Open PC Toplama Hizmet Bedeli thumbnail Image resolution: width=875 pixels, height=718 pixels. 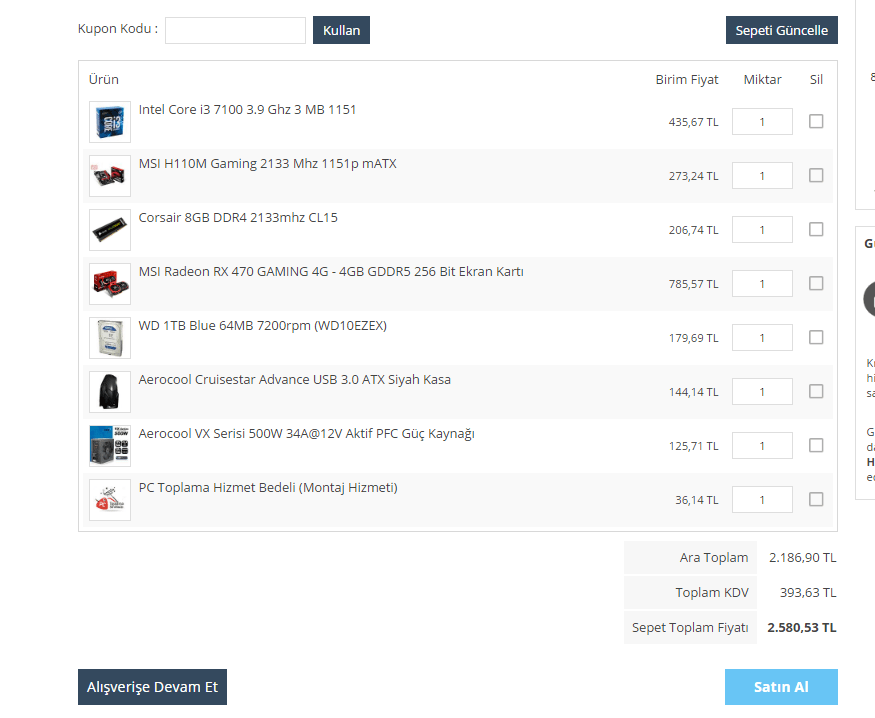[110, 500]
